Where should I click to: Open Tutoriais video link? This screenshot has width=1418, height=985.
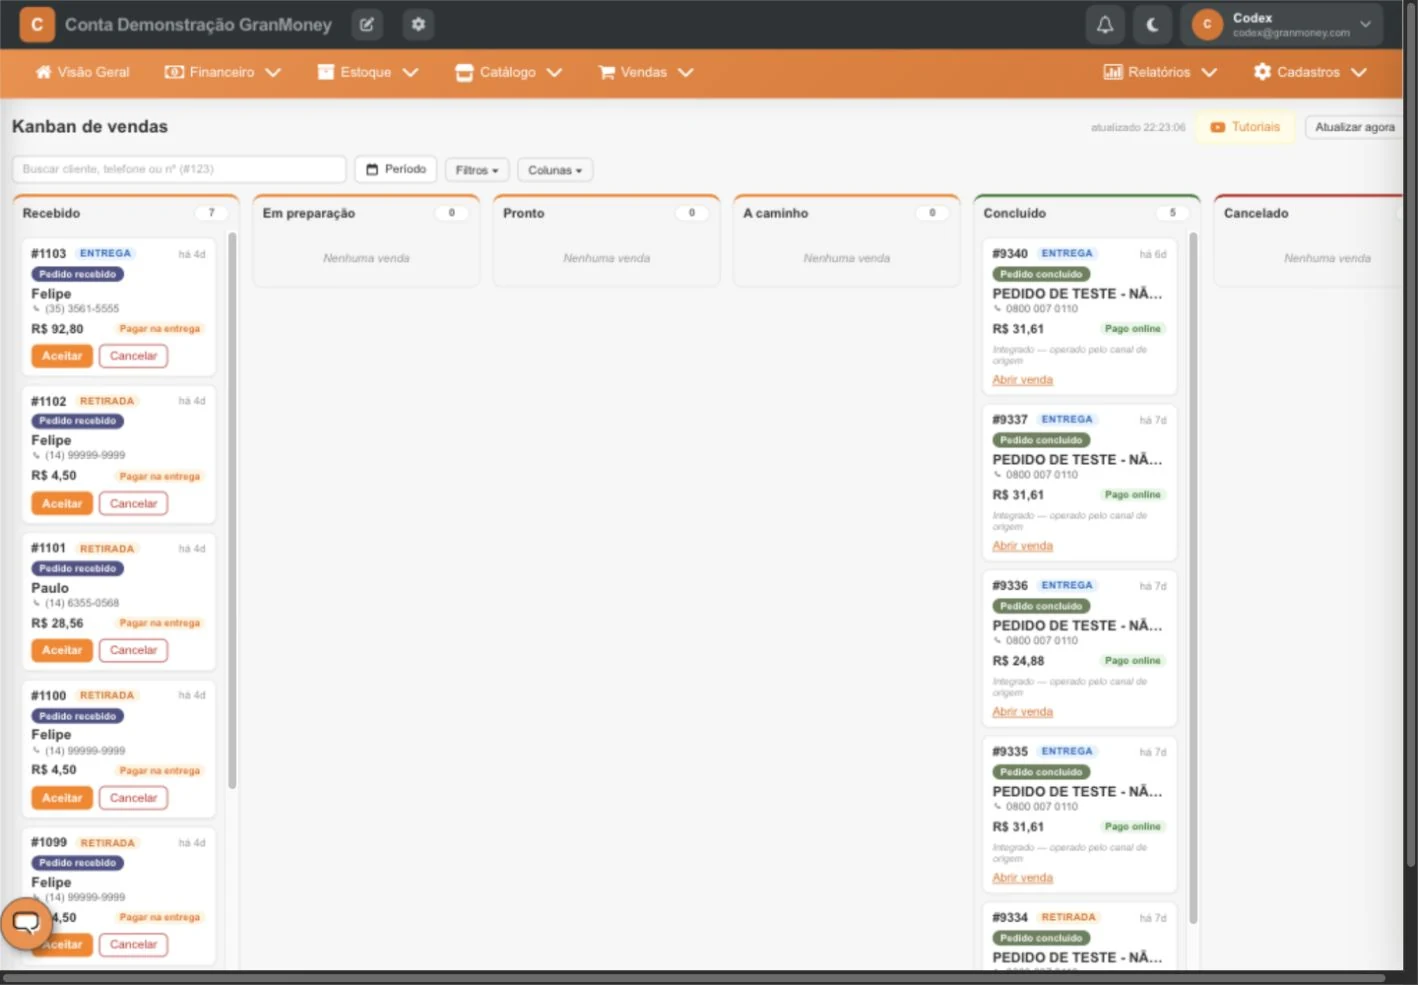(x=1245, y=127)
